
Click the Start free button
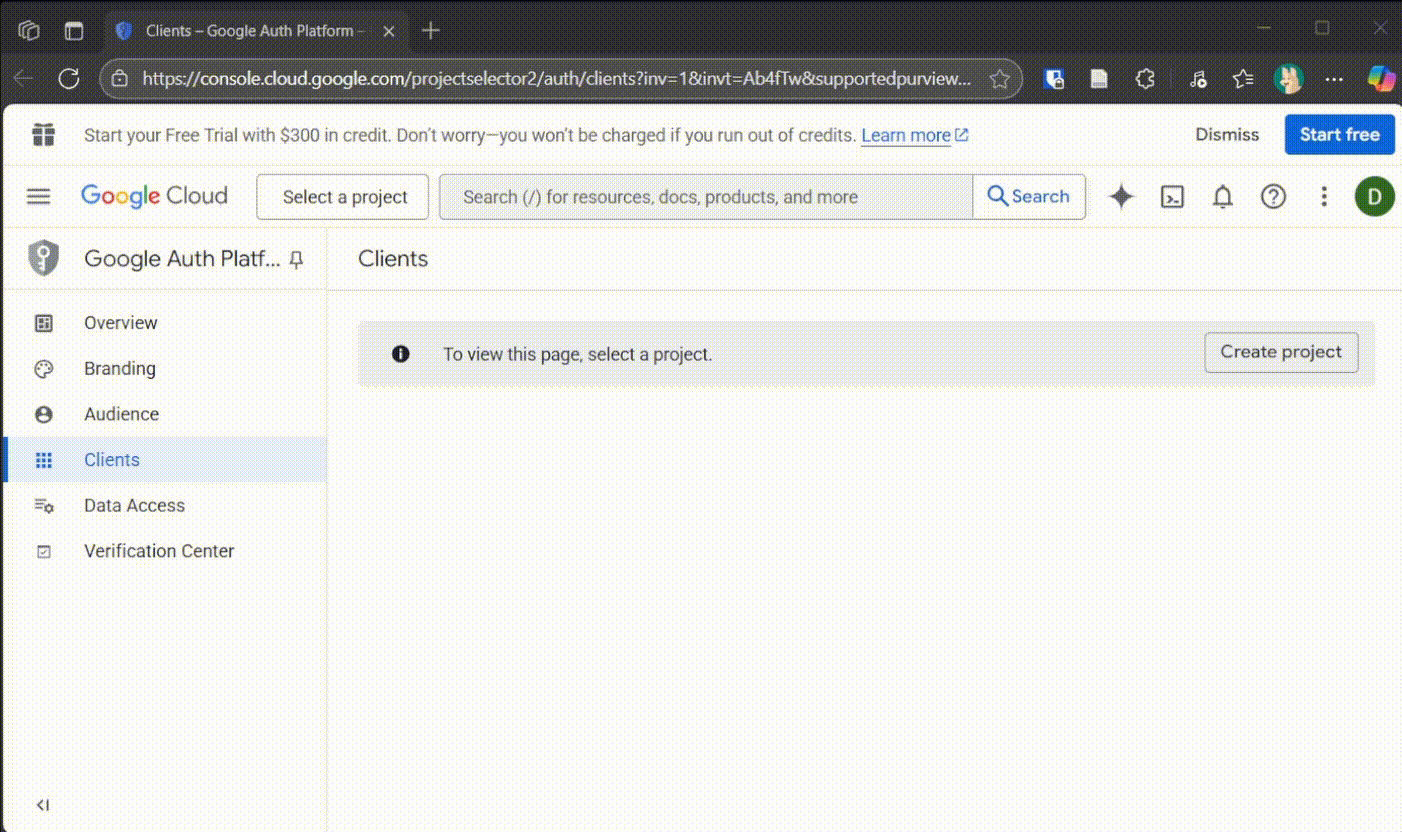(x=1339, y=135)
